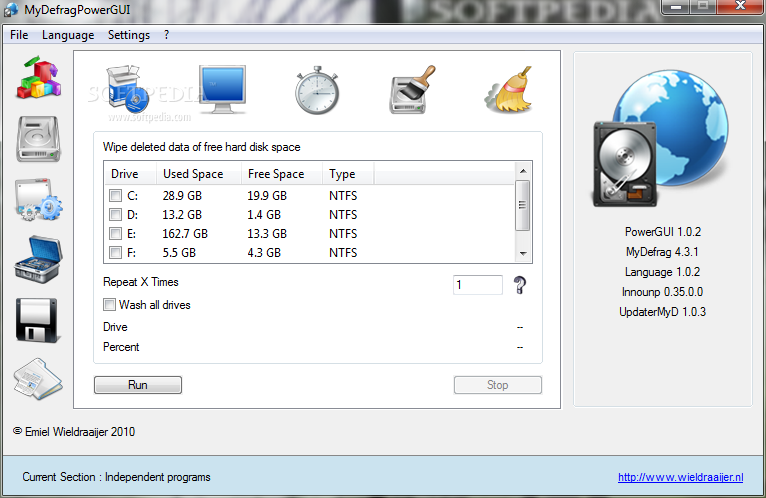Click the 5.5 GB used space cell

pyautogui.click(x=179, y=253)
